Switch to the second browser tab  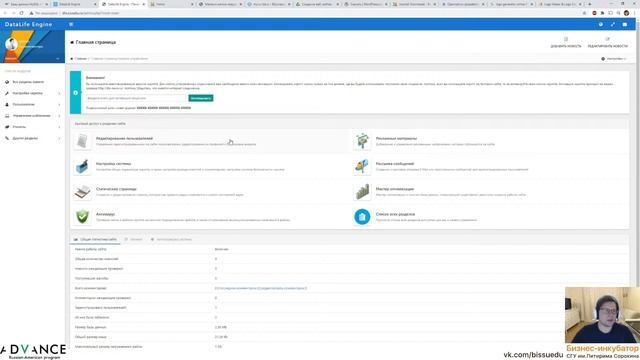click(x=74, y=4)
